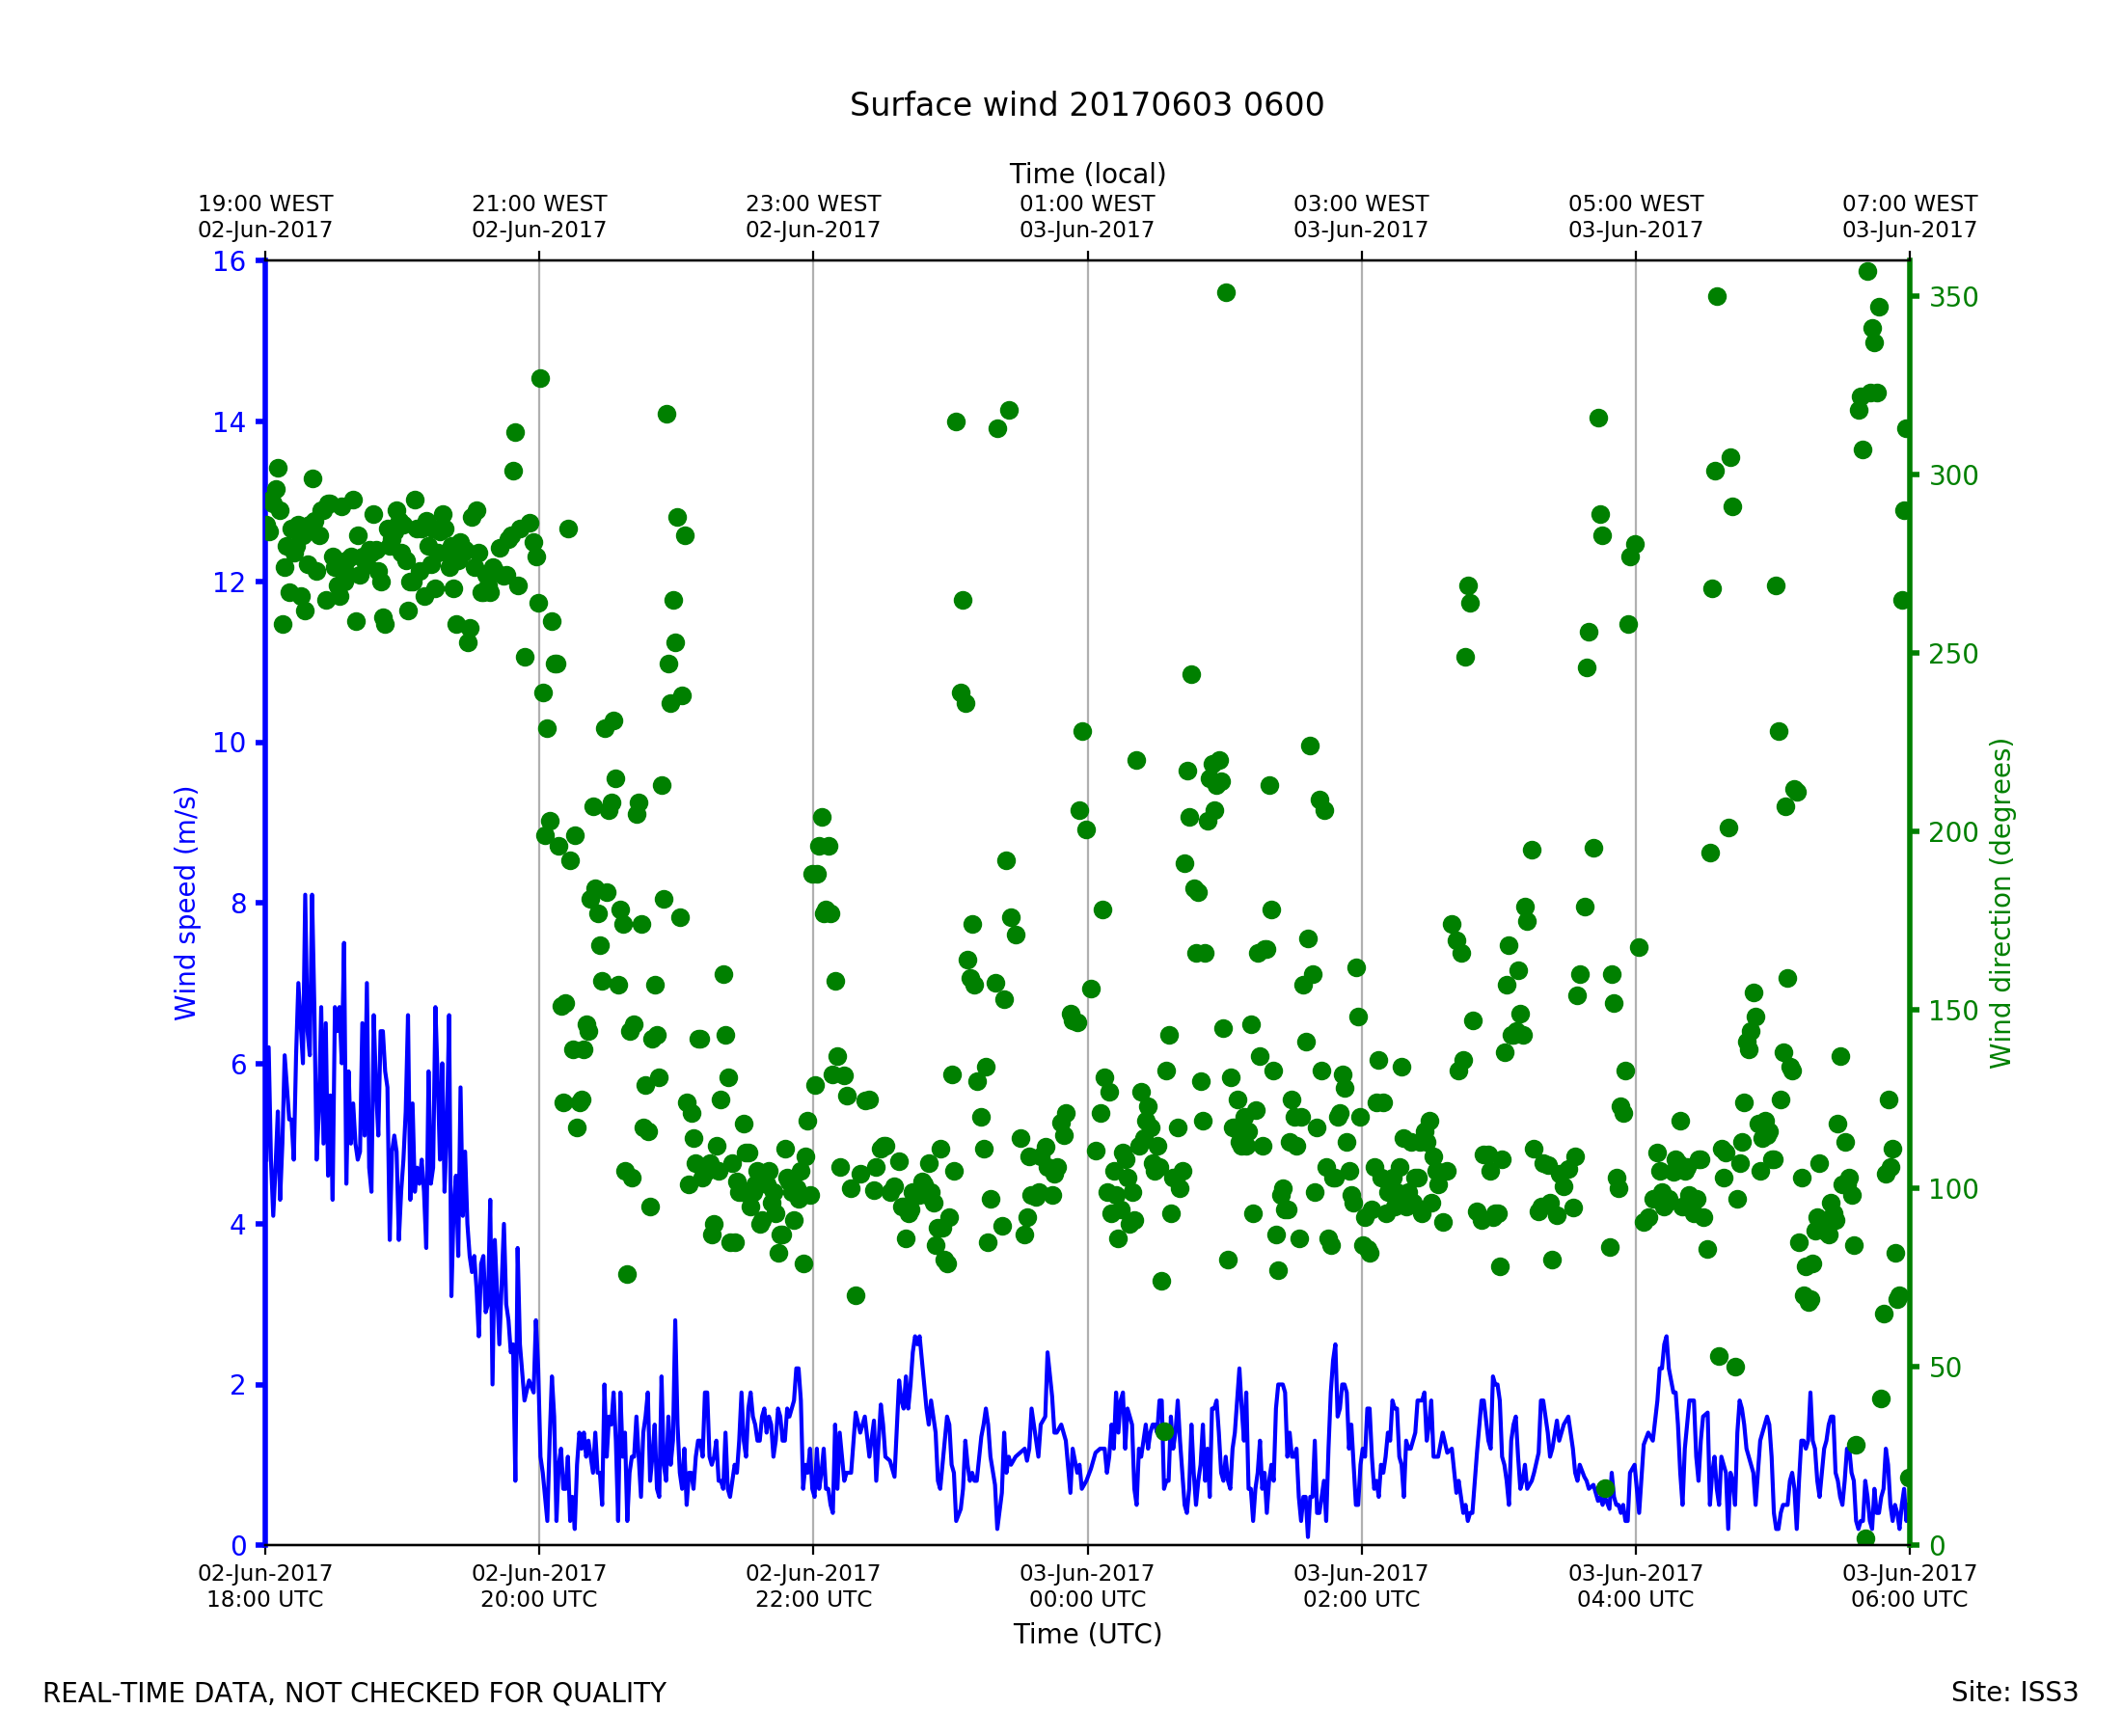The image size is (2122, 1736).
Task: Click the '03-Jun-2017 04:00 UTC' tick label
Action: tap(1635, 1586)
